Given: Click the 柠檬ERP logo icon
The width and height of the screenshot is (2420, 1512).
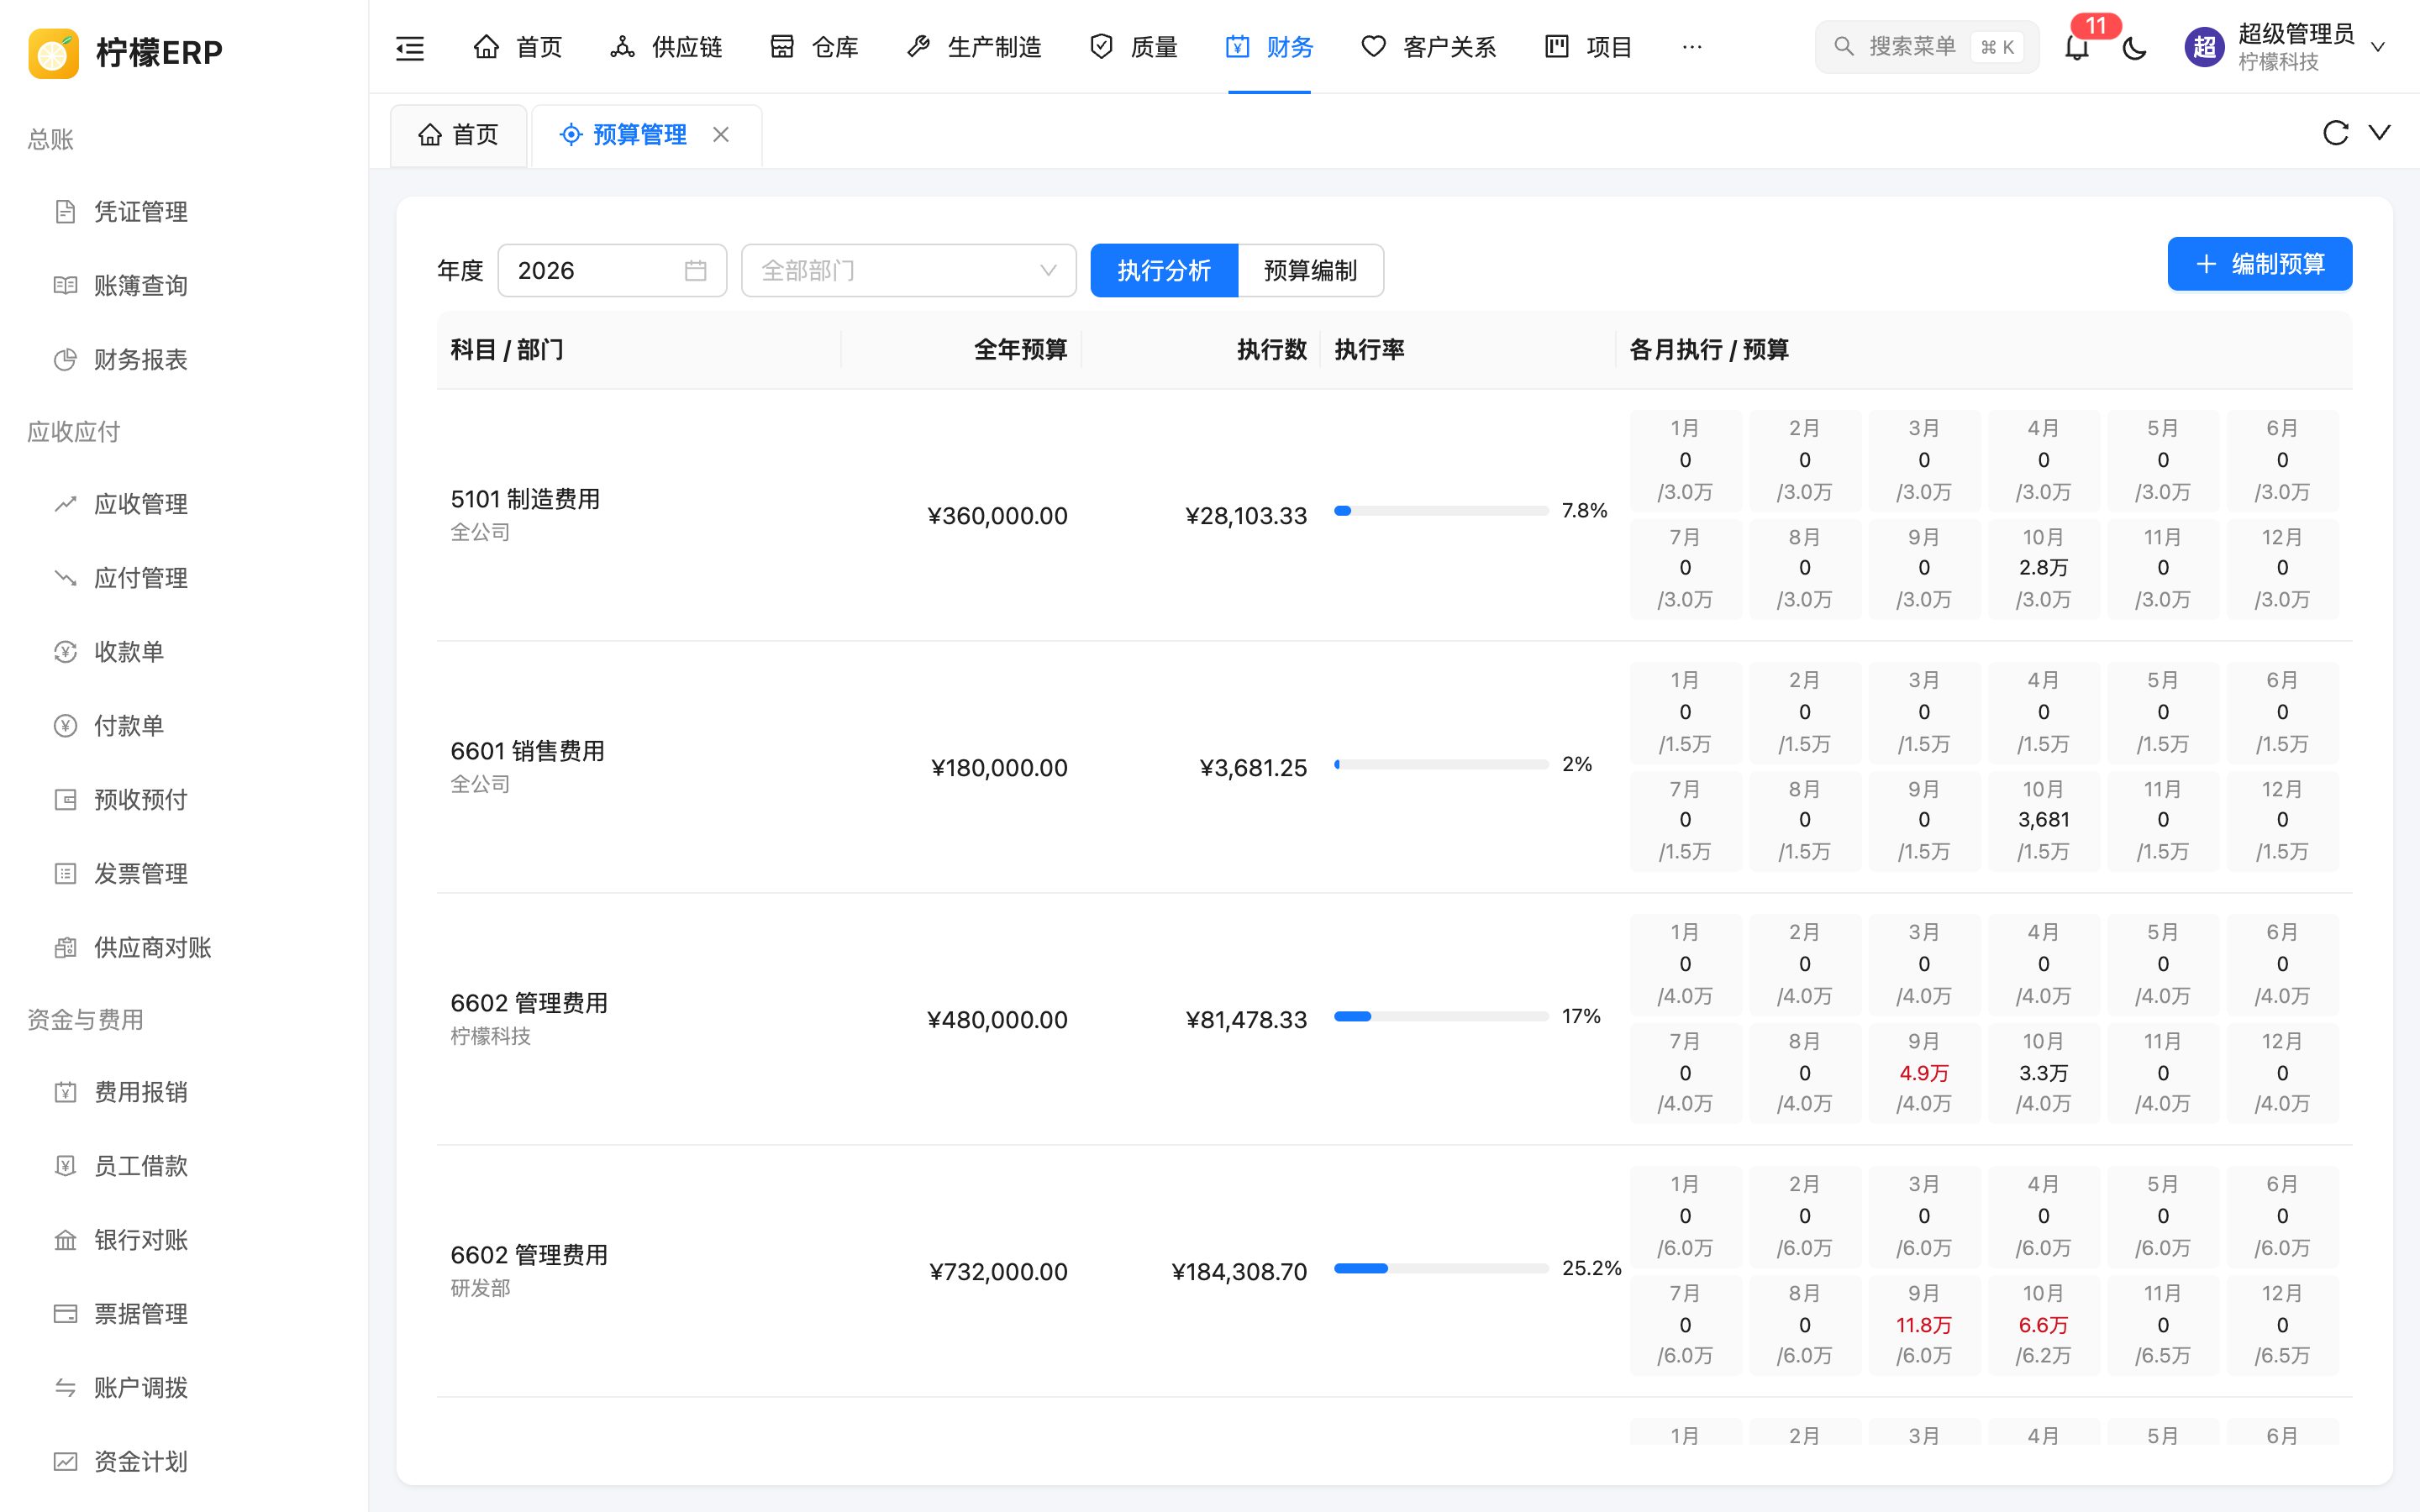Looking at the screenshot, I should click(x=54, y=52).
